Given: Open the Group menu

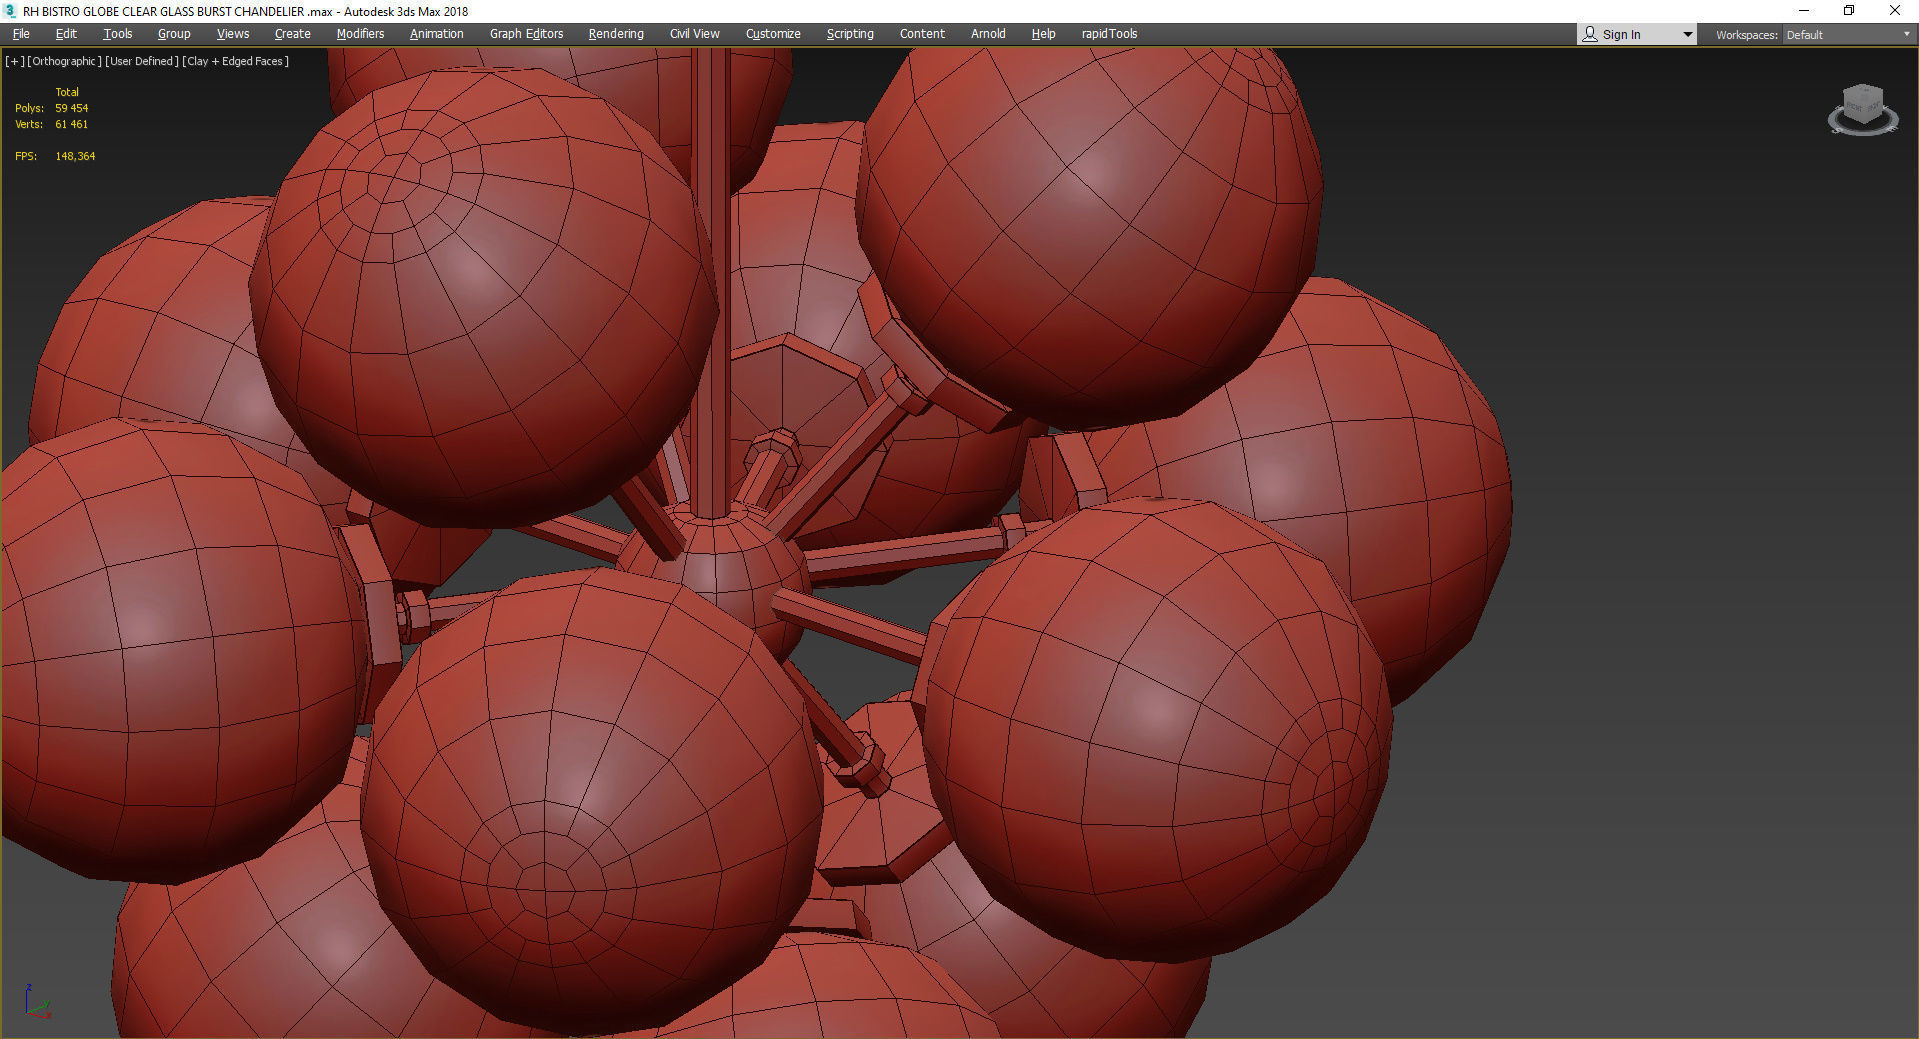Looking at the screenshot, I should [x=174, y=34].
